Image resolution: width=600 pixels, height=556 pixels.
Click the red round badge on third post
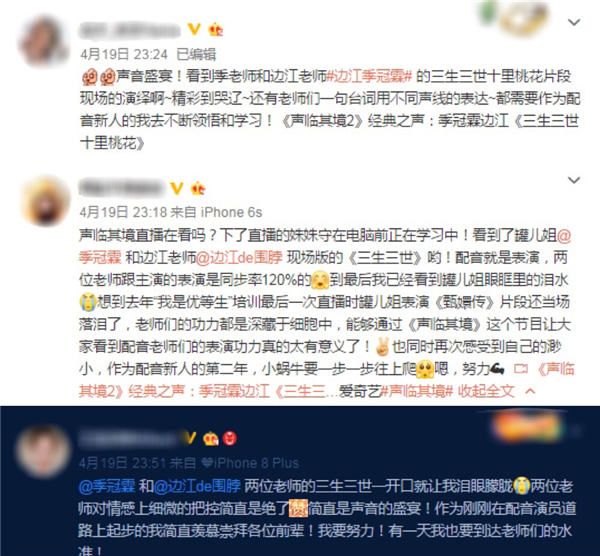(230, 438)
